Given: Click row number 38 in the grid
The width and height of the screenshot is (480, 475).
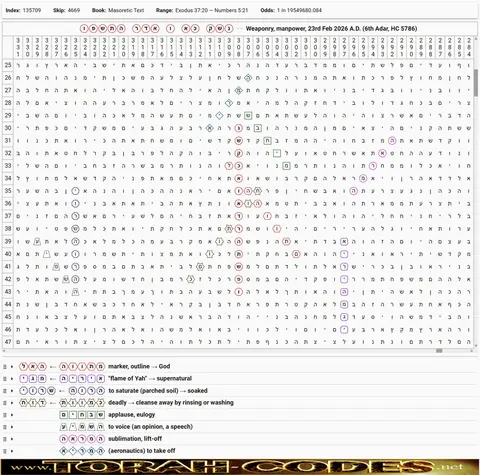Looking at the screenshot, I should 8,229.
